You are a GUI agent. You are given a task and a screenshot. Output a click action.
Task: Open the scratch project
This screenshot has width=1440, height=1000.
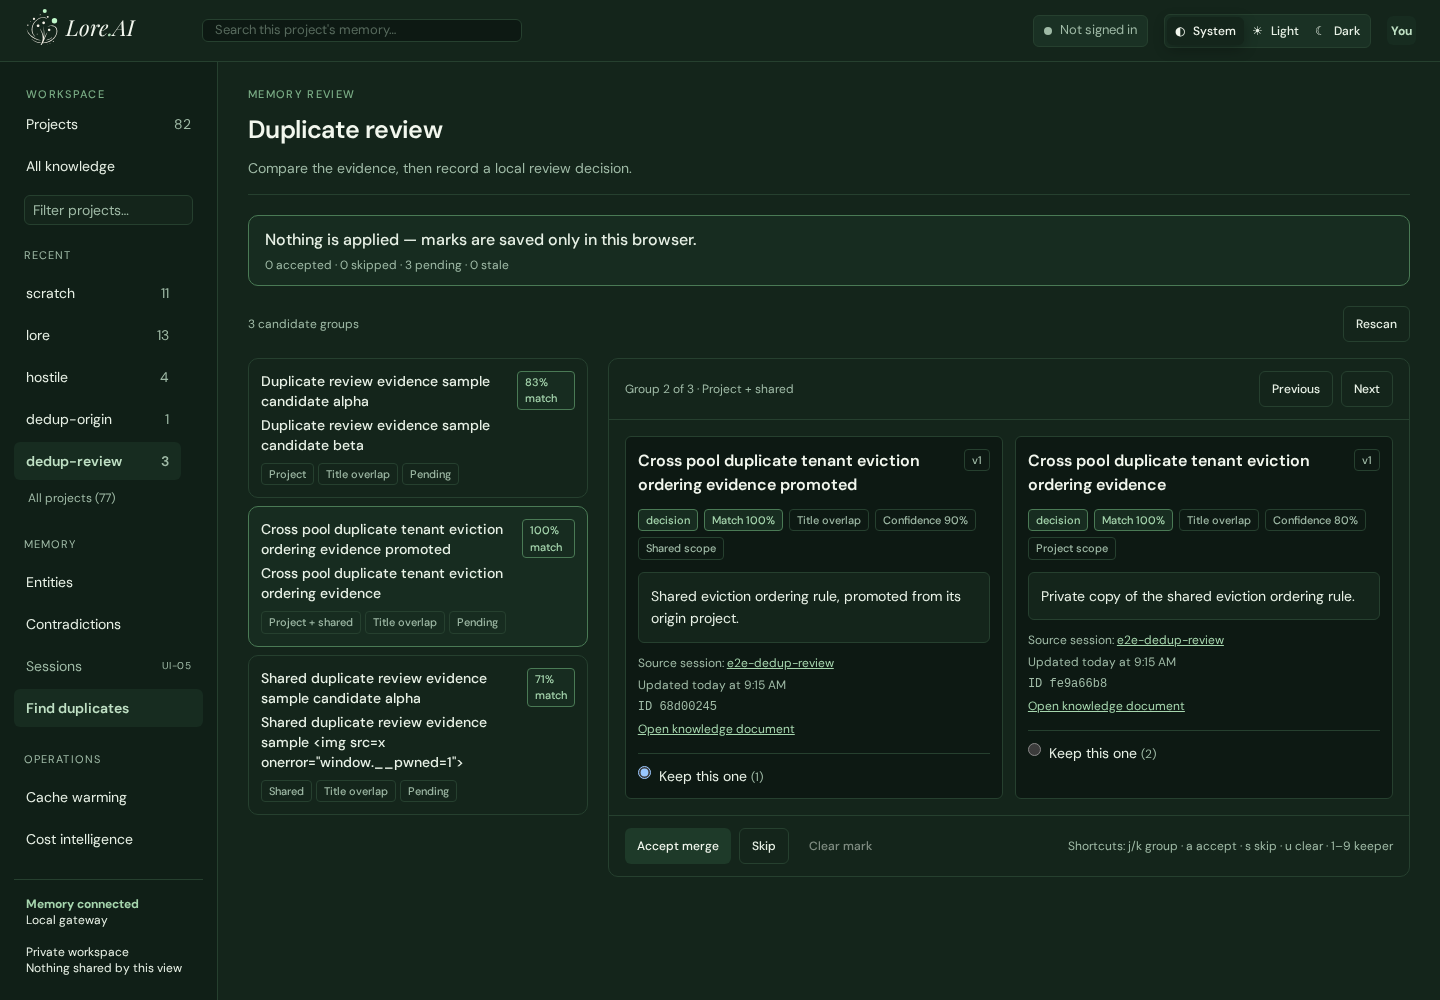97,293
